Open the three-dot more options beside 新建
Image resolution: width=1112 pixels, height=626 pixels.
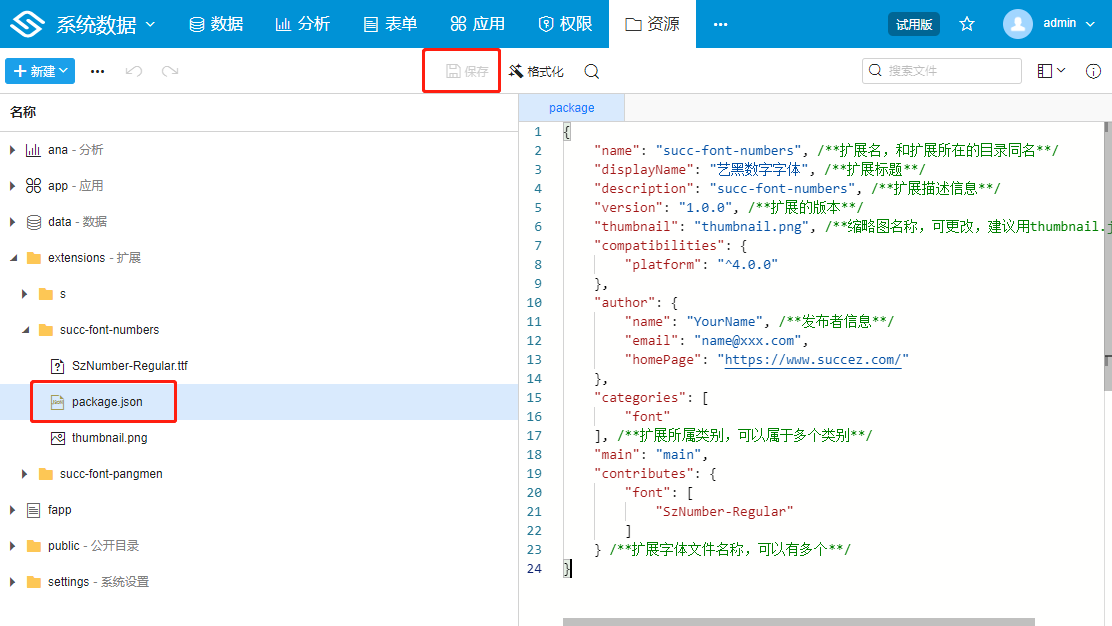(97, 71)
